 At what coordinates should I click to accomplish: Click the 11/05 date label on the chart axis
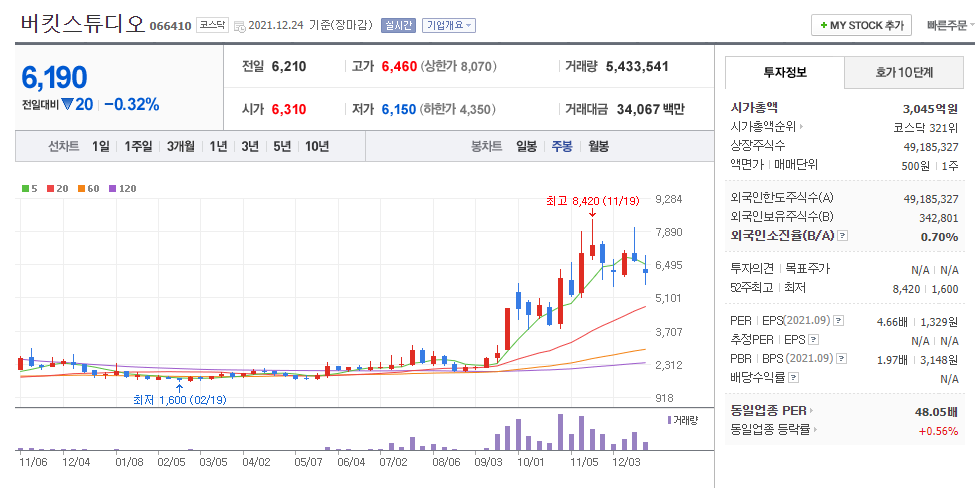click(x=584, y=463)
